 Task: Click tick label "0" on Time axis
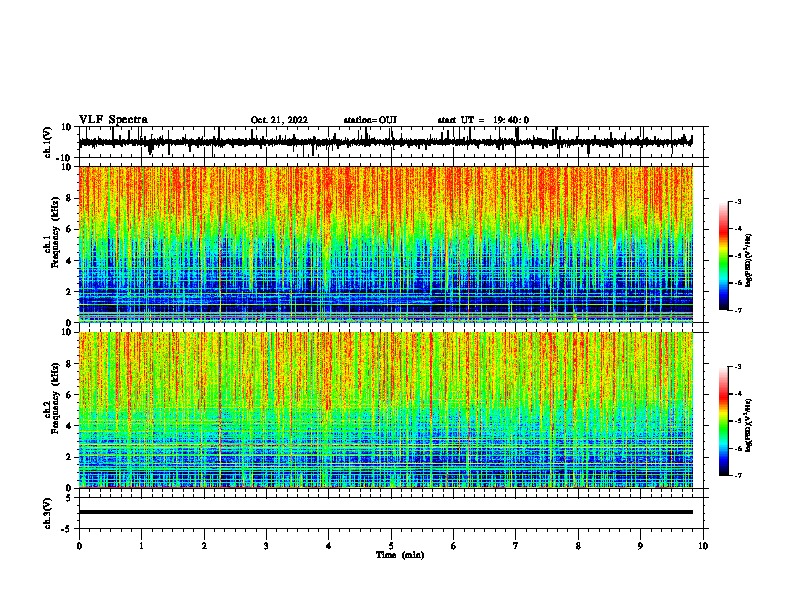(79, 546)
